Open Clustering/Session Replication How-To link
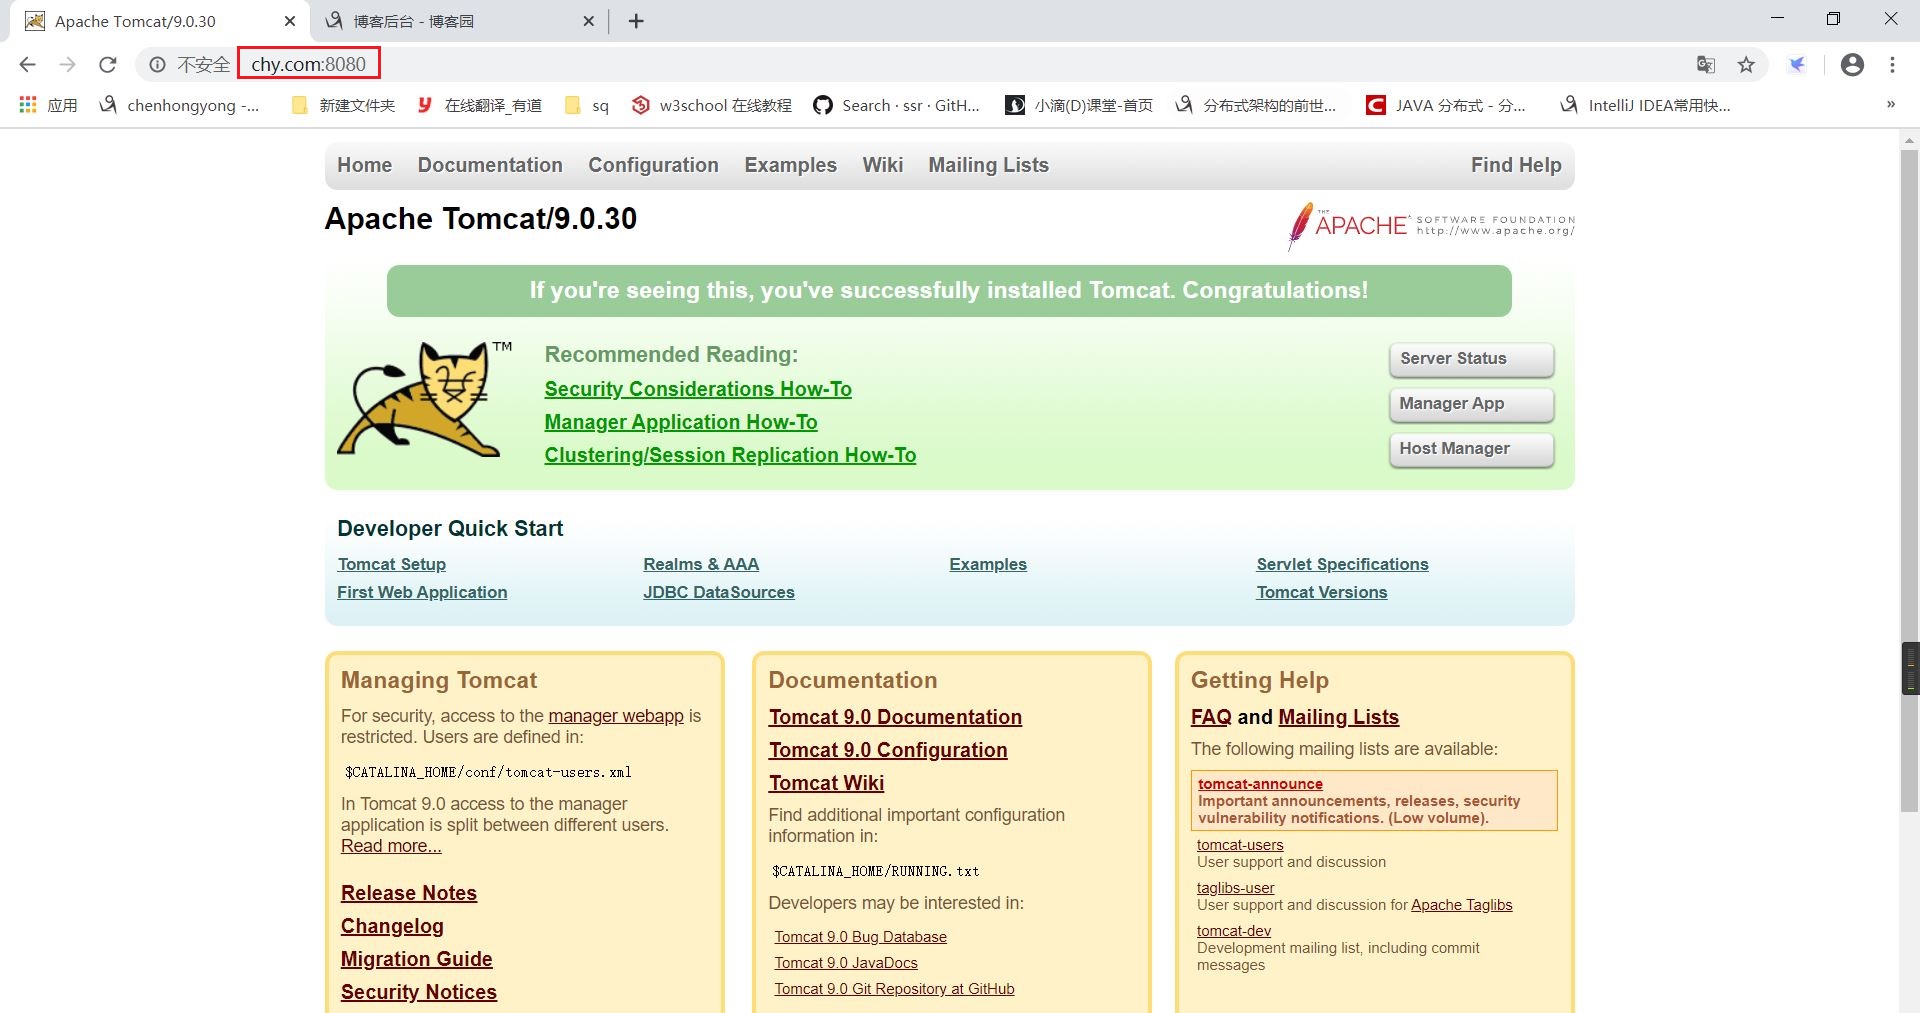 click(x=730, y=455)
